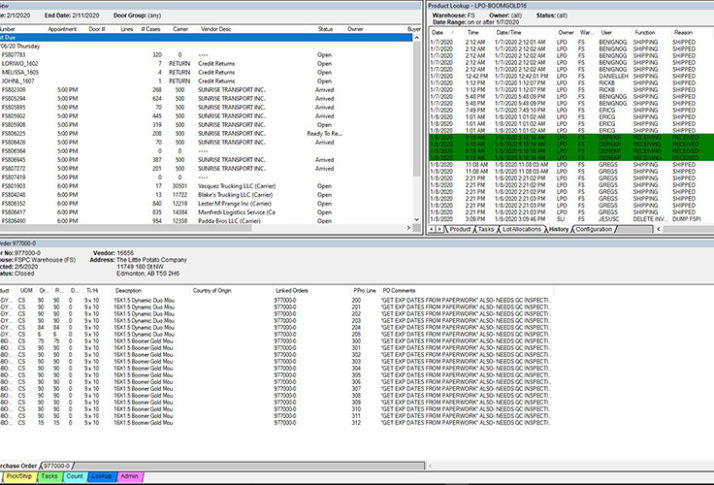714x485 pixels.
Task: Select the JOHNL_1607 credit return row
Action: coord(206,81)
